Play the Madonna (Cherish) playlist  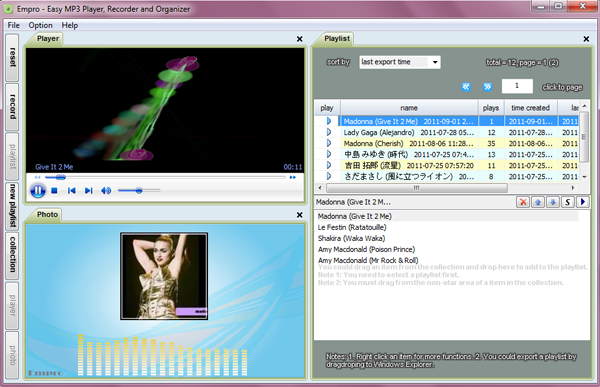(x=329, y=143)
